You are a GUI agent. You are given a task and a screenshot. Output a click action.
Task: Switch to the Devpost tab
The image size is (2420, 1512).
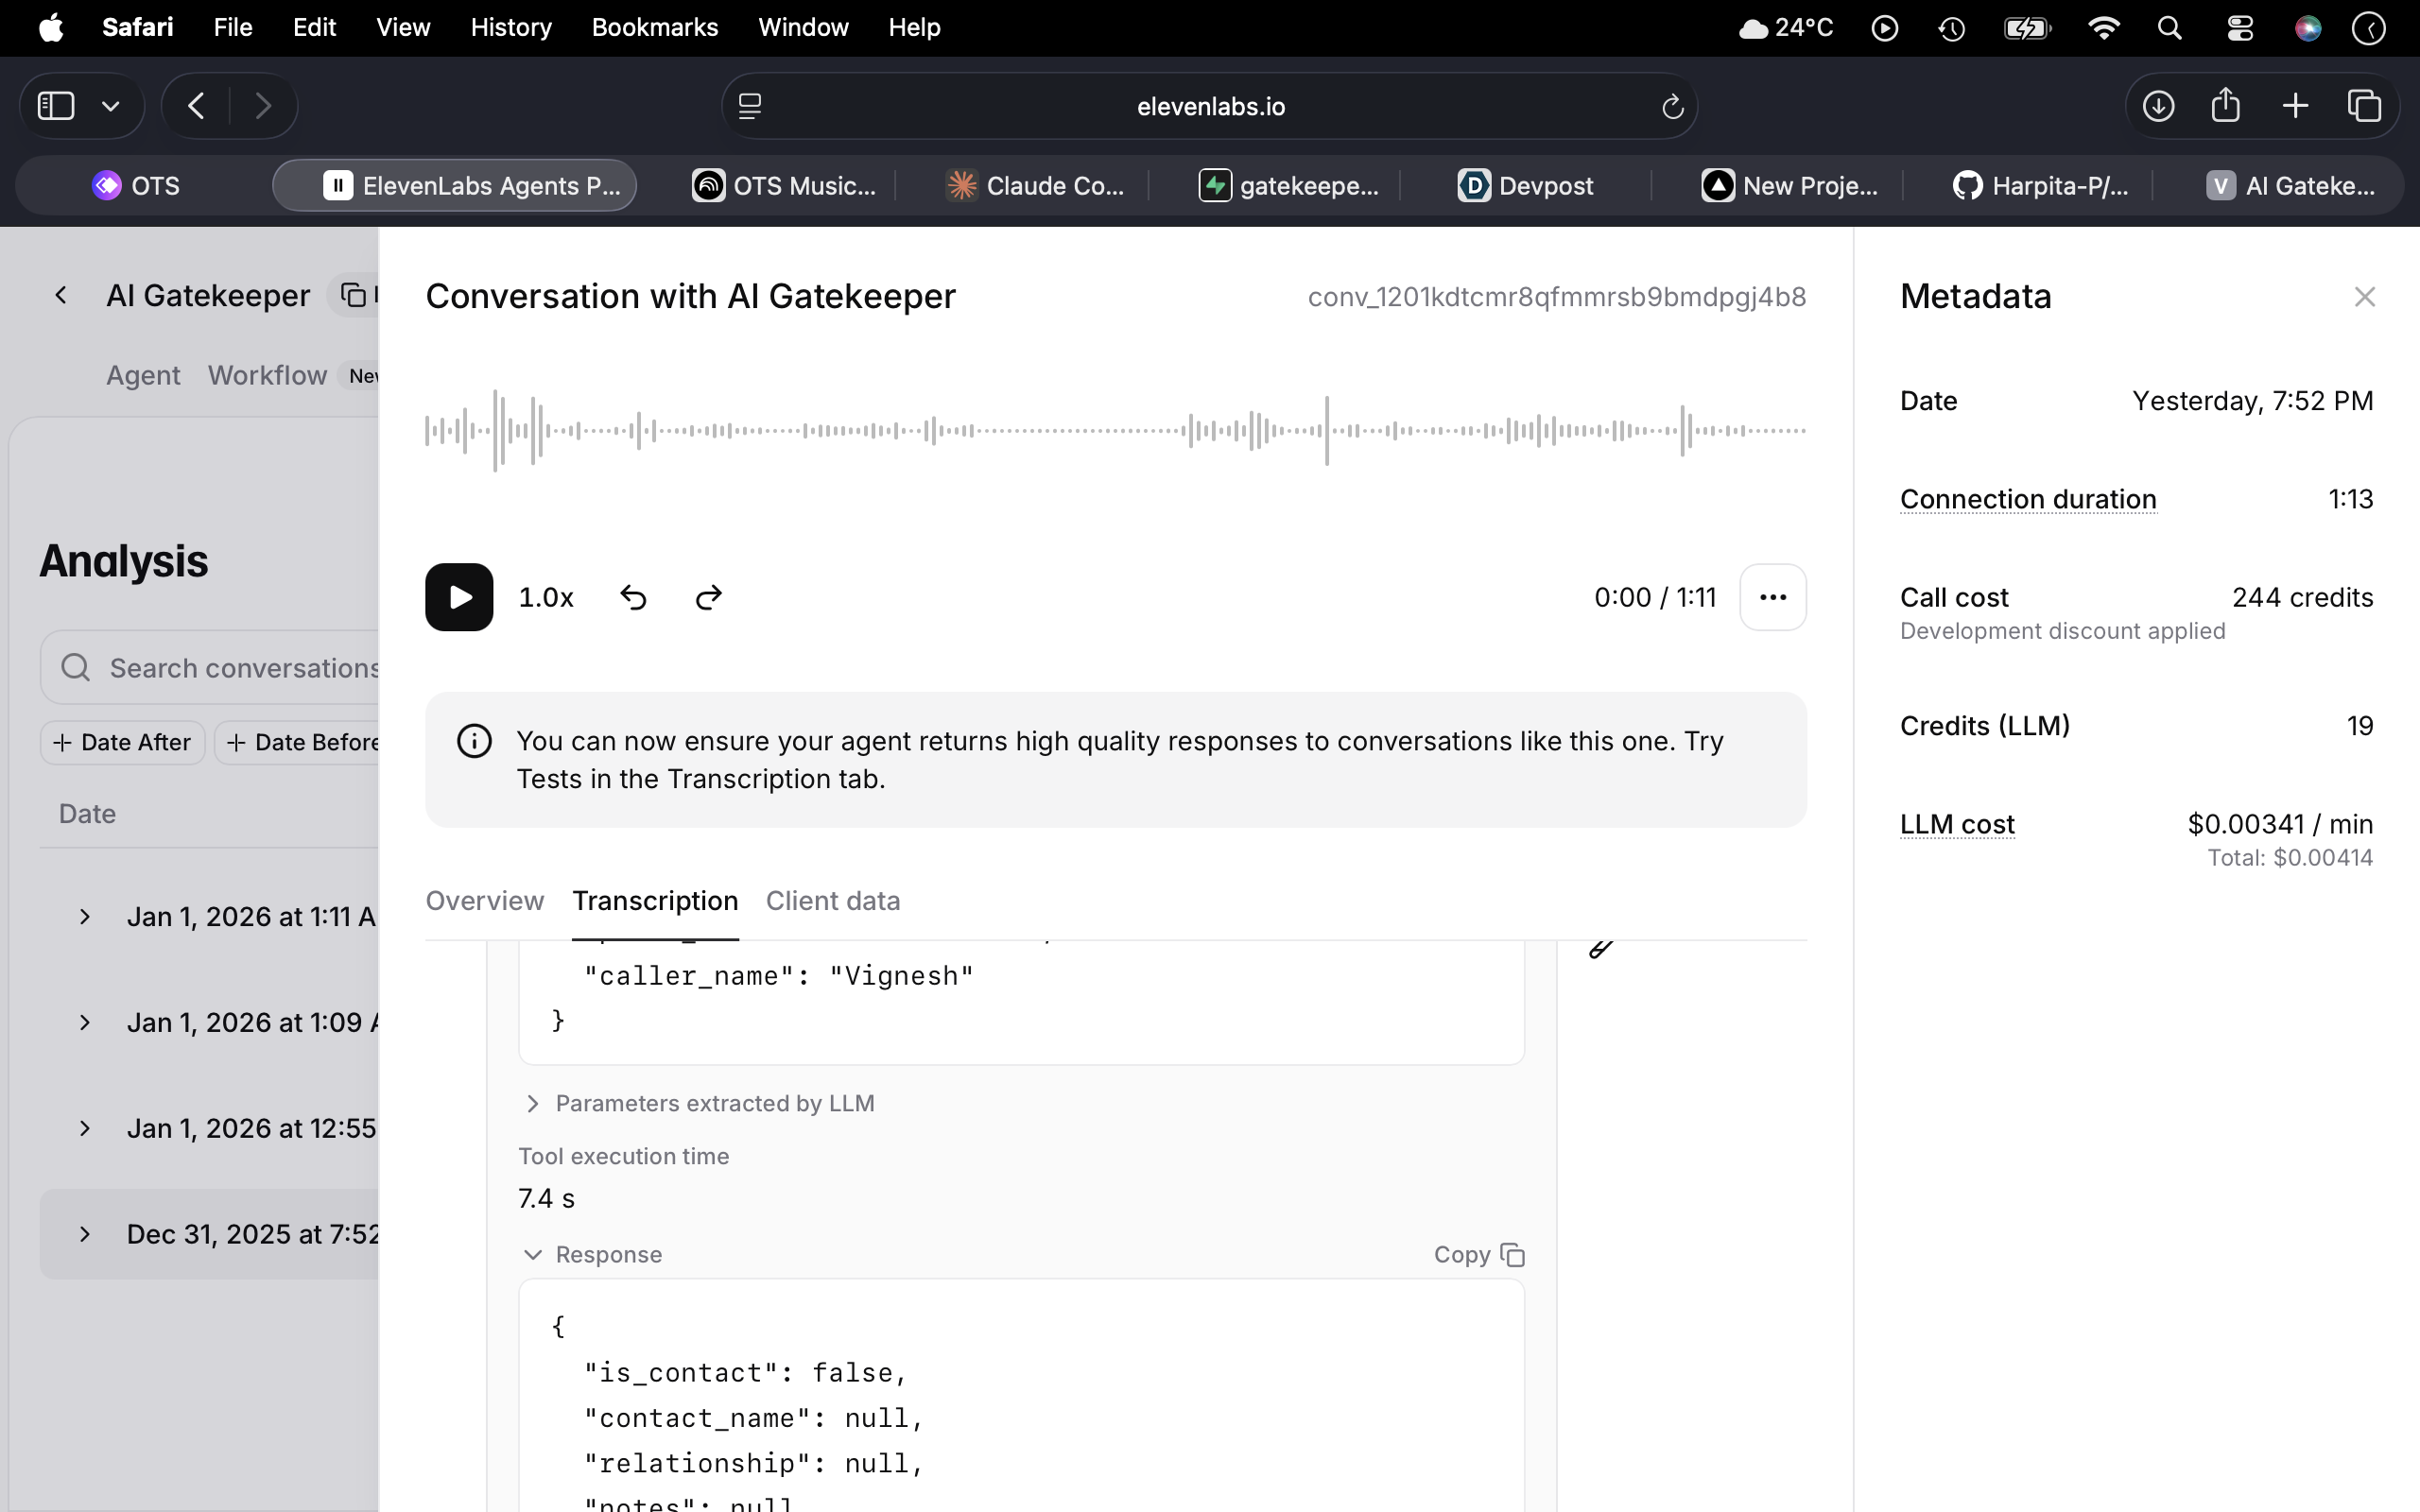(x=1526, y=186)
